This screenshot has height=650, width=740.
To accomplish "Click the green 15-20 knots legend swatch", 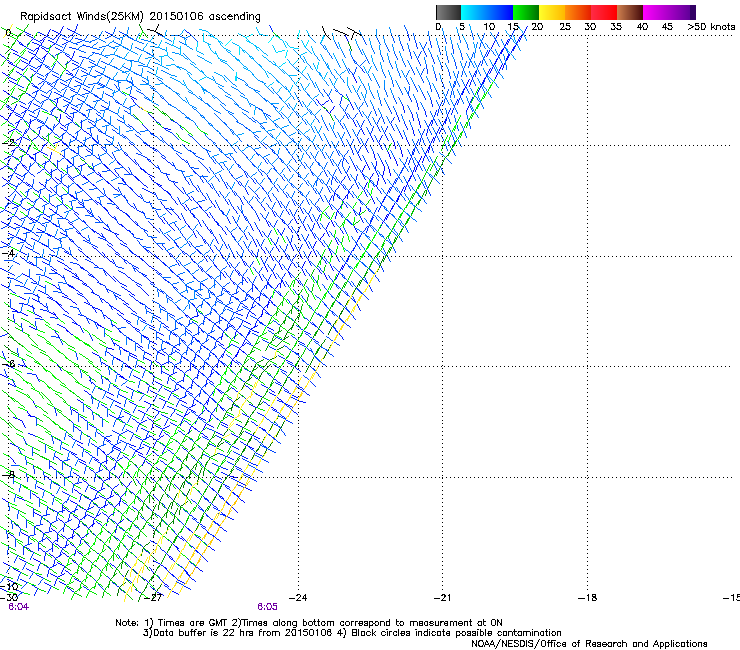I will coord(526,12).
